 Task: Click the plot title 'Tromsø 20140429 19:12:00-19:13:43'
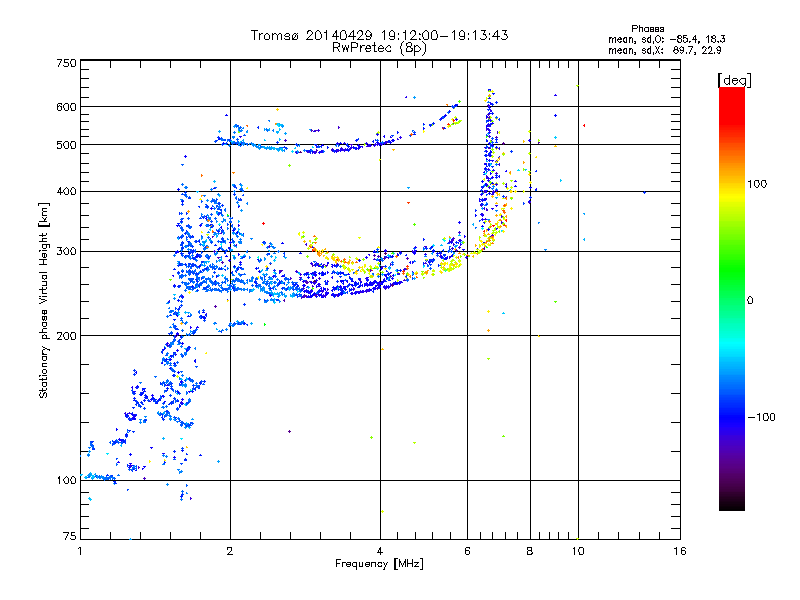point(379,35)
